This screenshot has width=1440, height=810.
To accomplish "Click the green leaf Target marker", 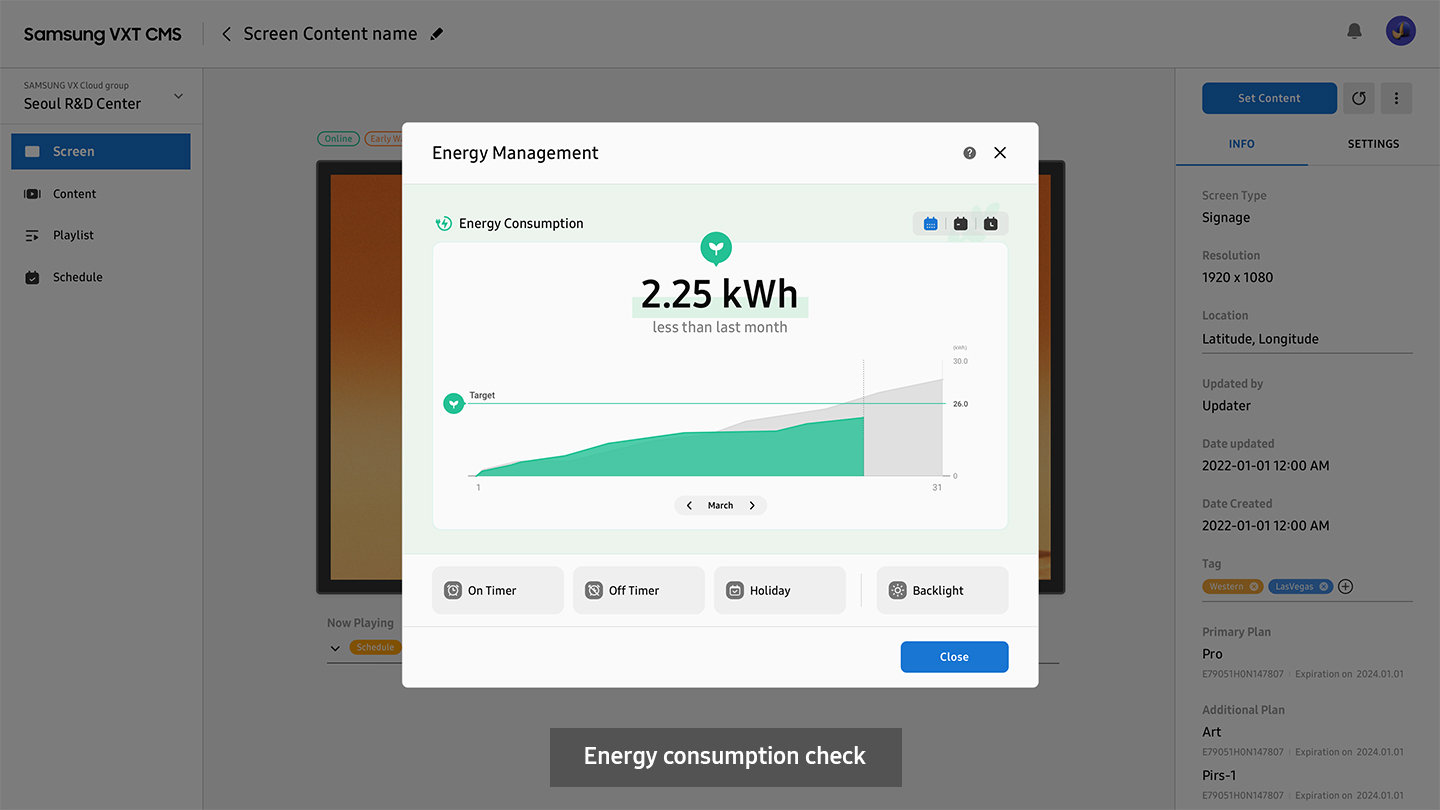I will [x=454, y=404].
